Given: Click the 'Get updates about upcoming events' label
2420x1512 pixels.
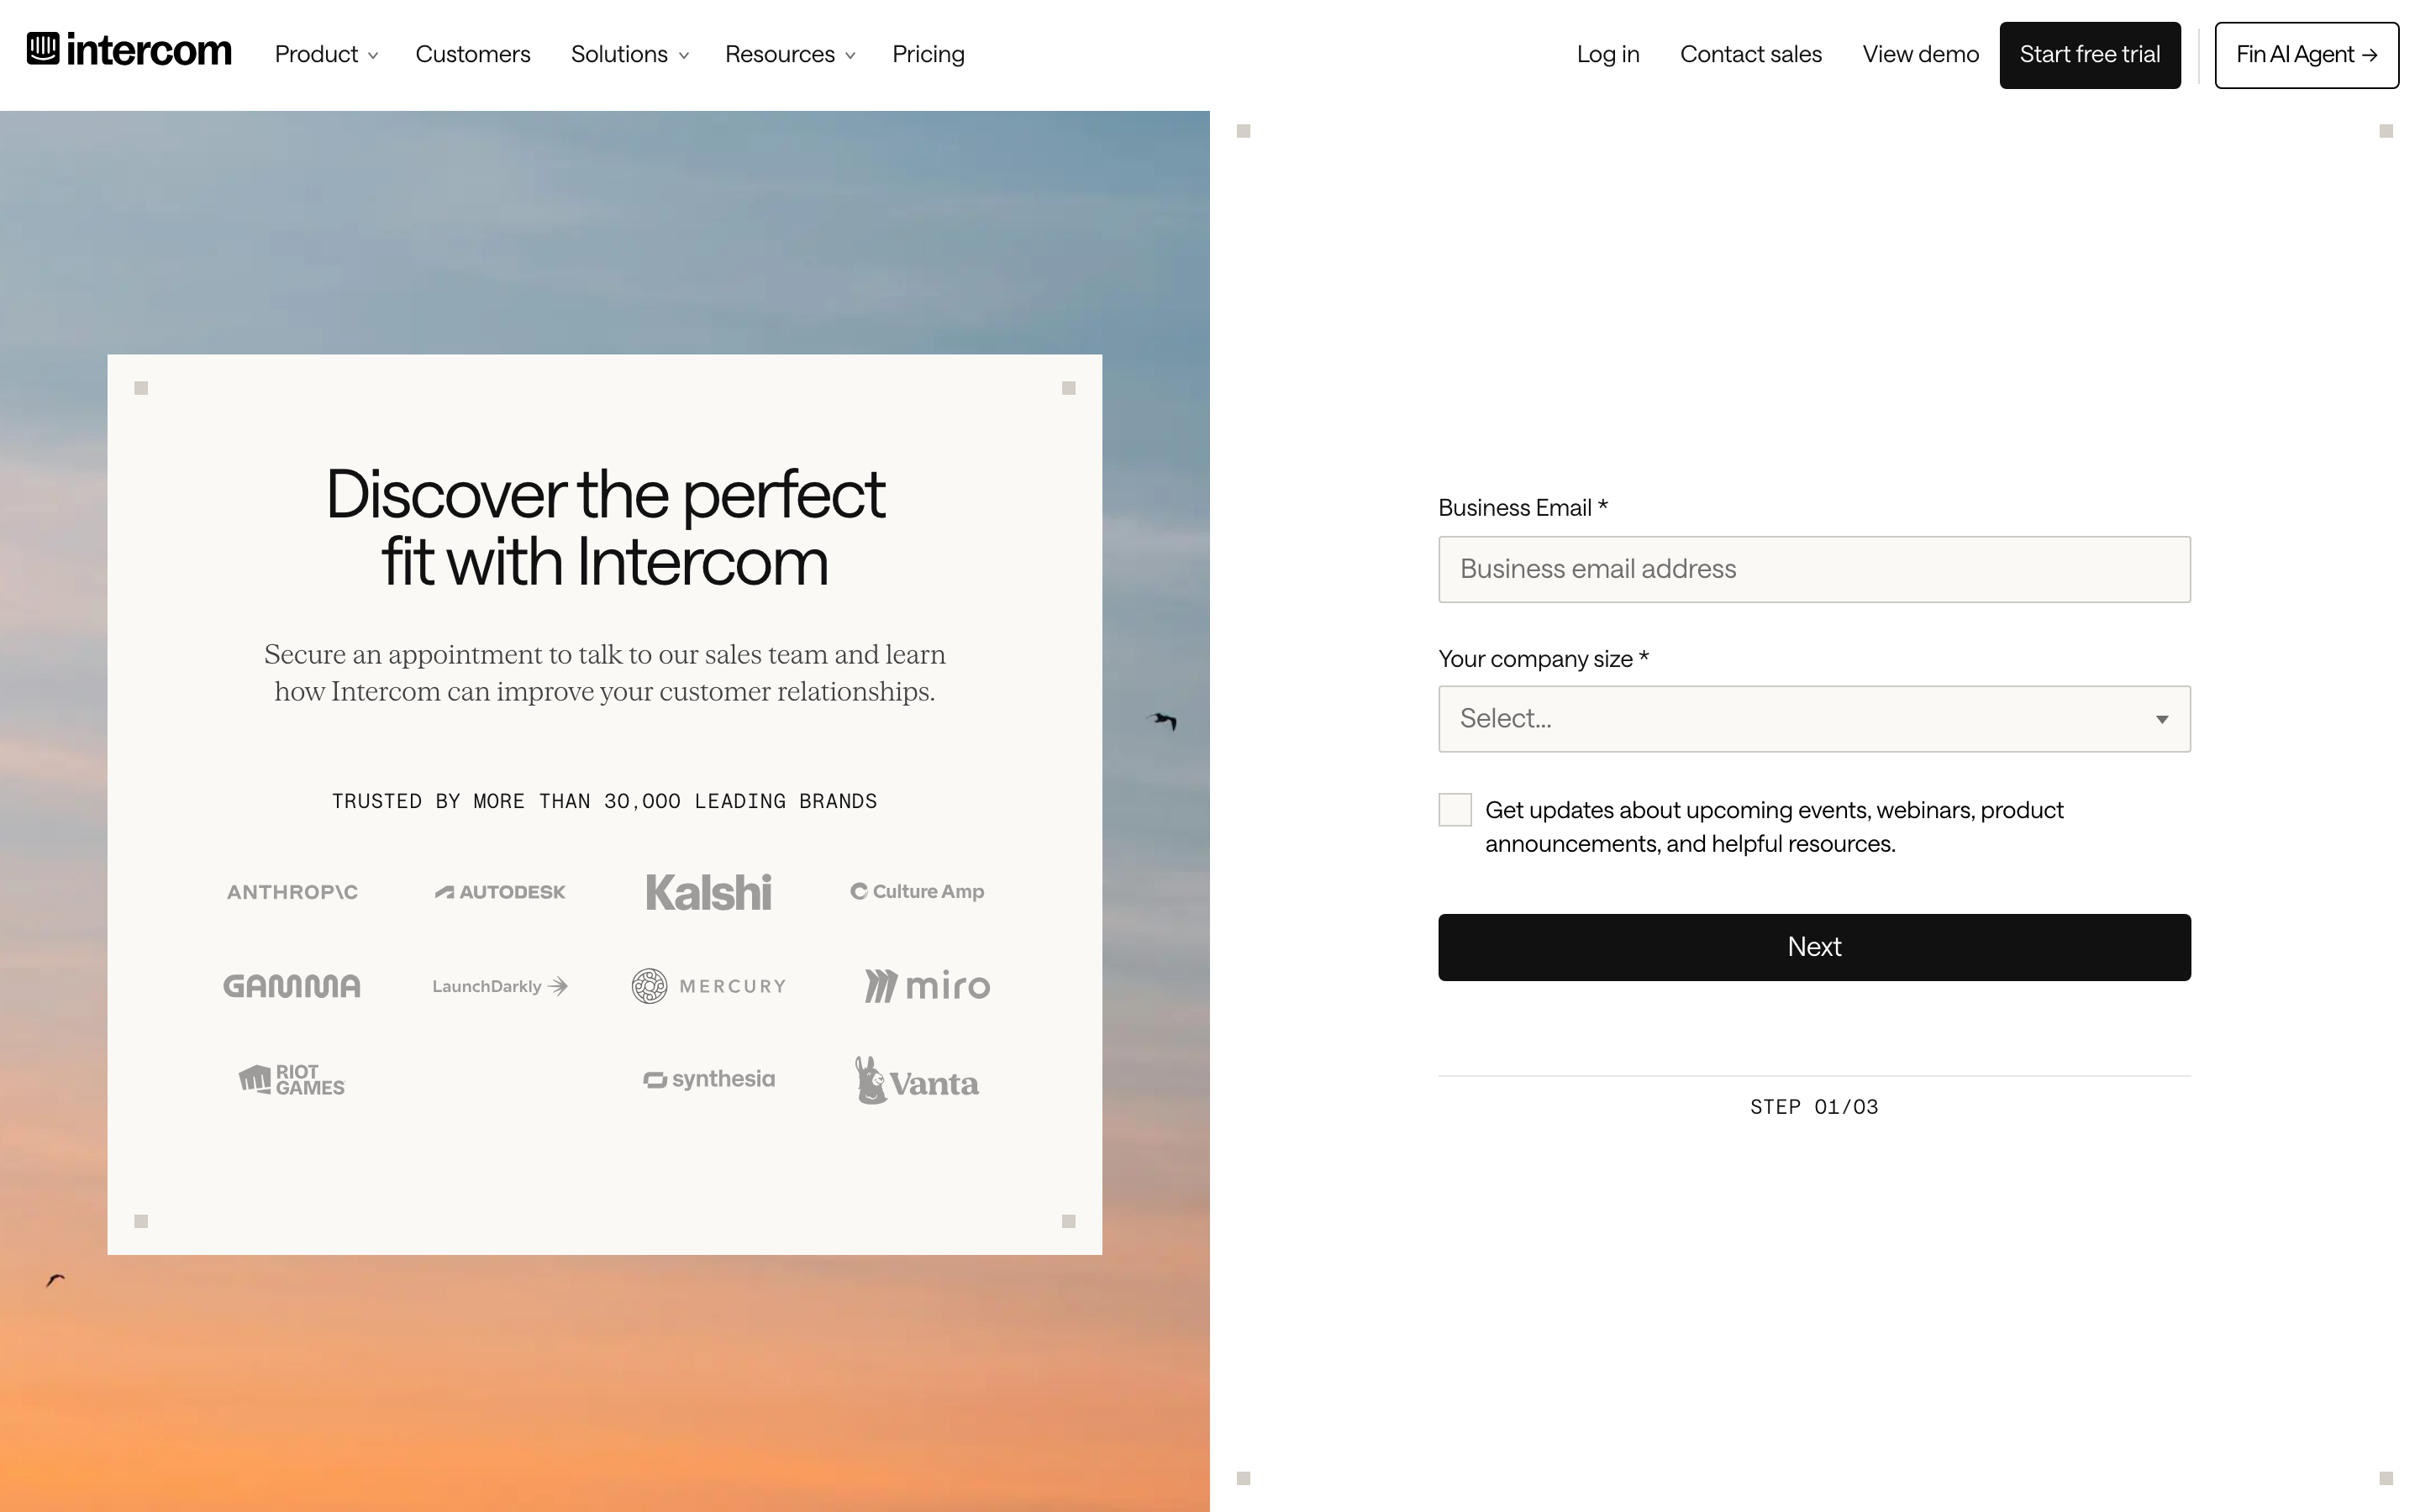Looking at the screenshot, I should click(x=1774, y=827).
